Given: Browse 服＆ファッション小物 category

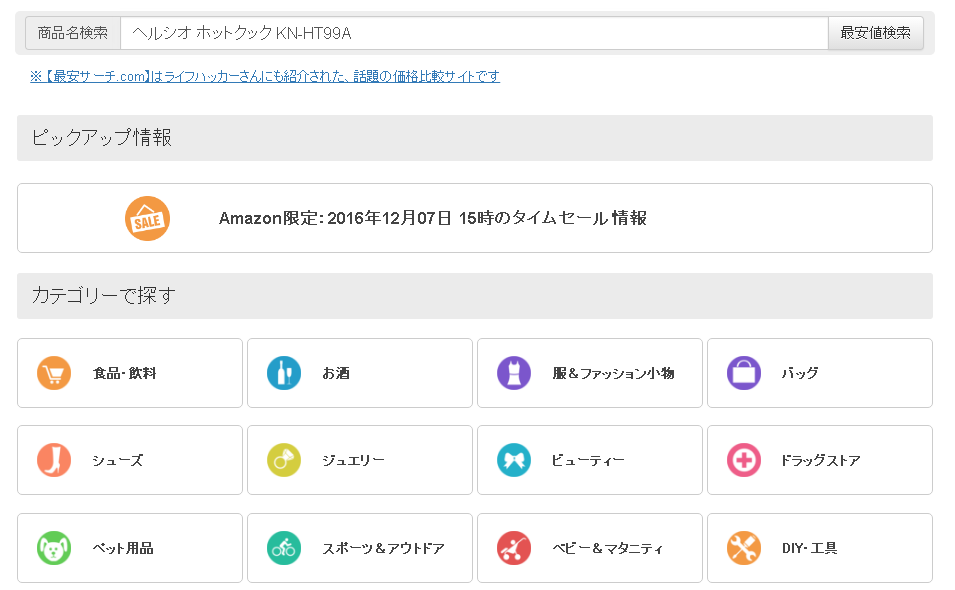Looking at the screenshot, I should [590, 373].
